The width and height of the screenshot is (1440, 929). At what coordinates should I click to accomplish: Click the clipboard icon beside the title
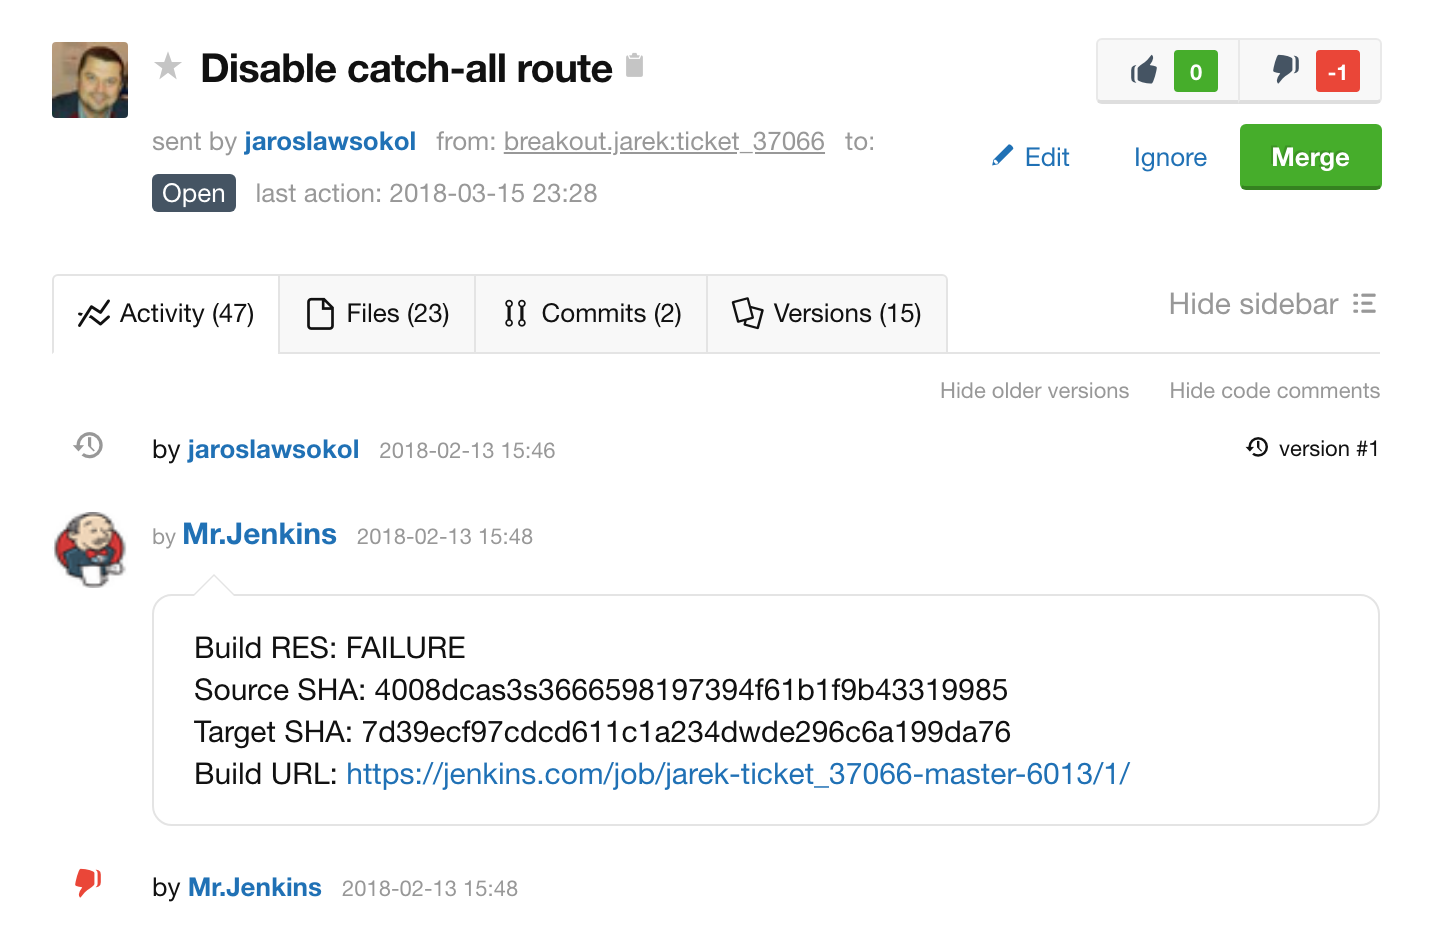click(634, 66)
